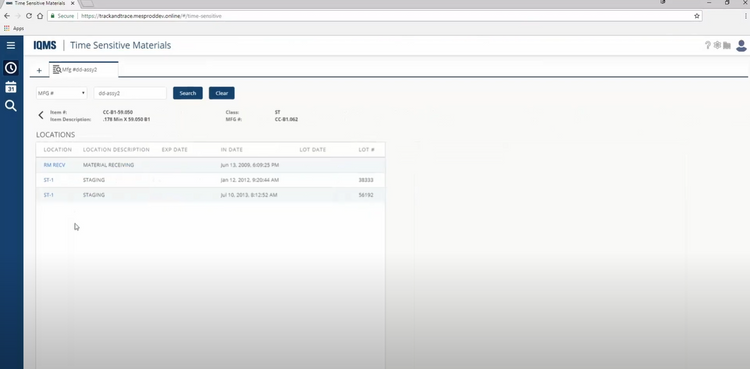Select the Mfg #dd-assy2 tab
Viewport: 750px width, 369px height.
pyautogui.click(x=84, y=70)
